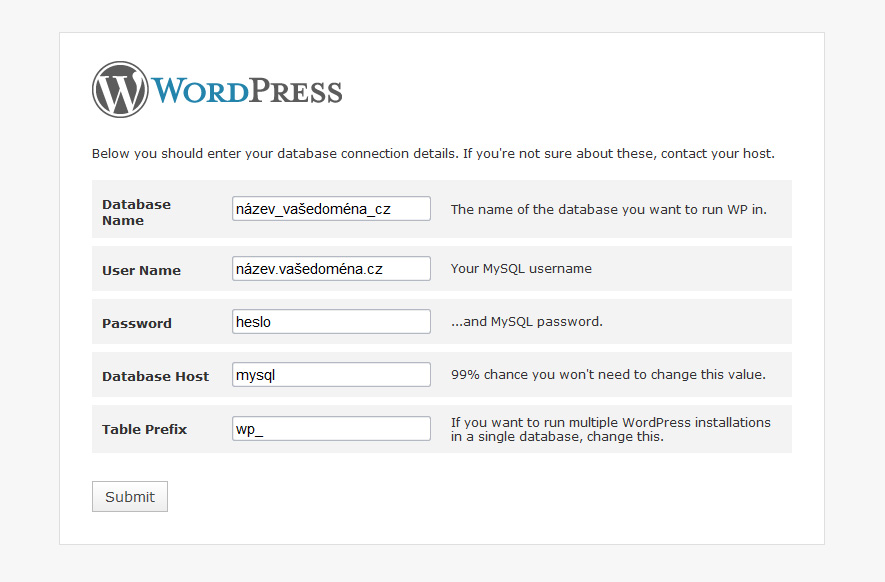Image resolution: width=885 pixels, height=582 pixels.
Task: Click the 'Below you should enter' intro text
Action: 433,154
